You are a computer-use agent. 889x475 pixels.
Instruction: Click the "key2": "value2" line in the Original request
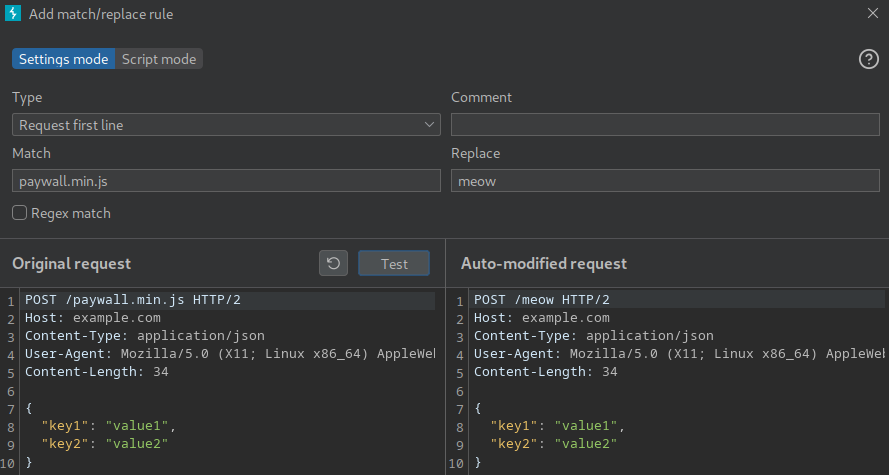(104, 444)
